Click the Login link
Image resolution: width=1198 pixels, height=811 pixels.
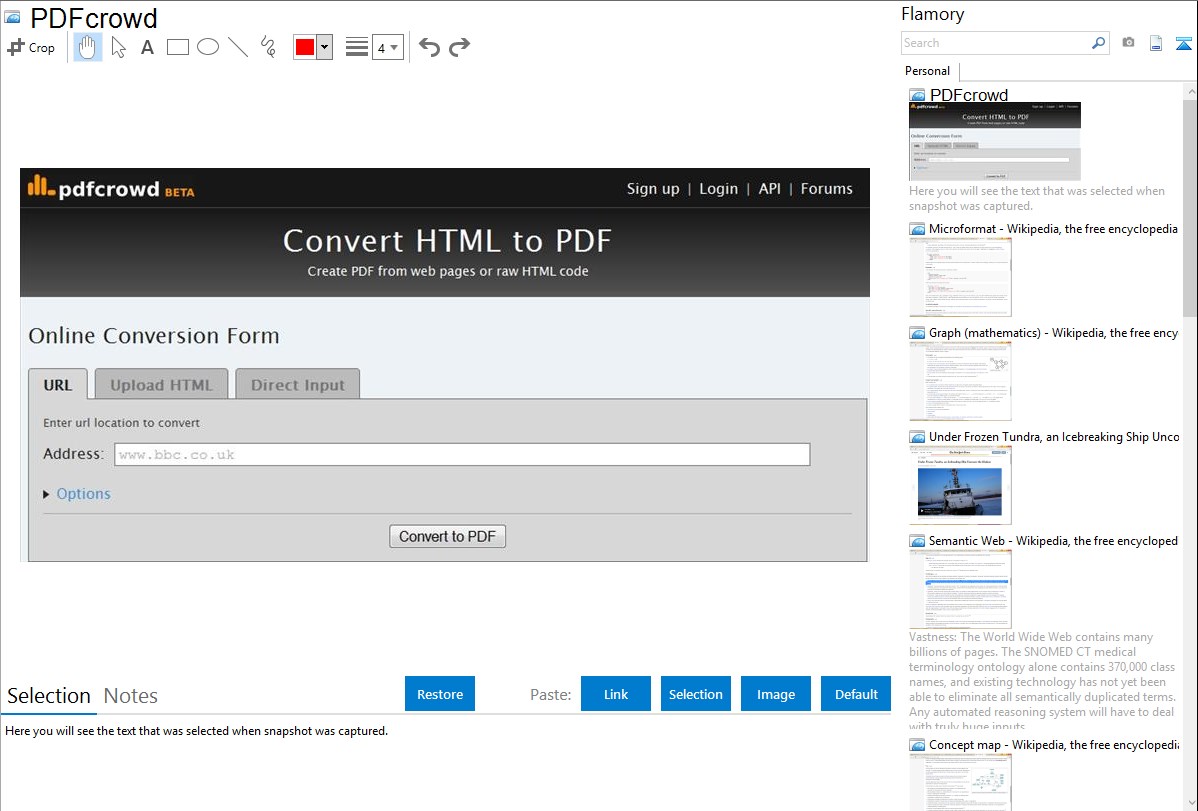719,189
